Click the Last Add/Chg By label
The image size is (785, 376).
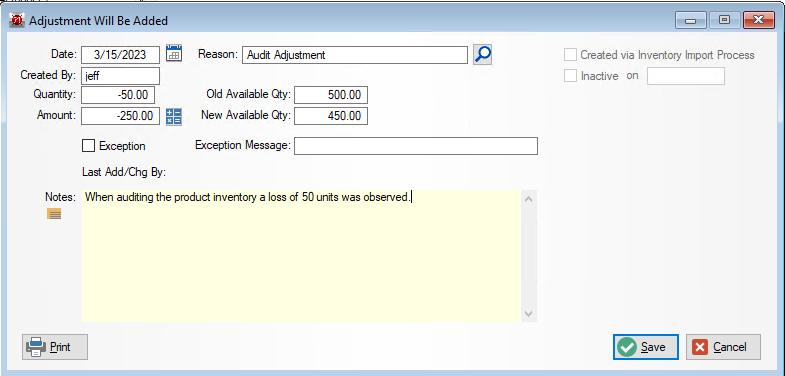pyautogui.click(x=124, y=173)
